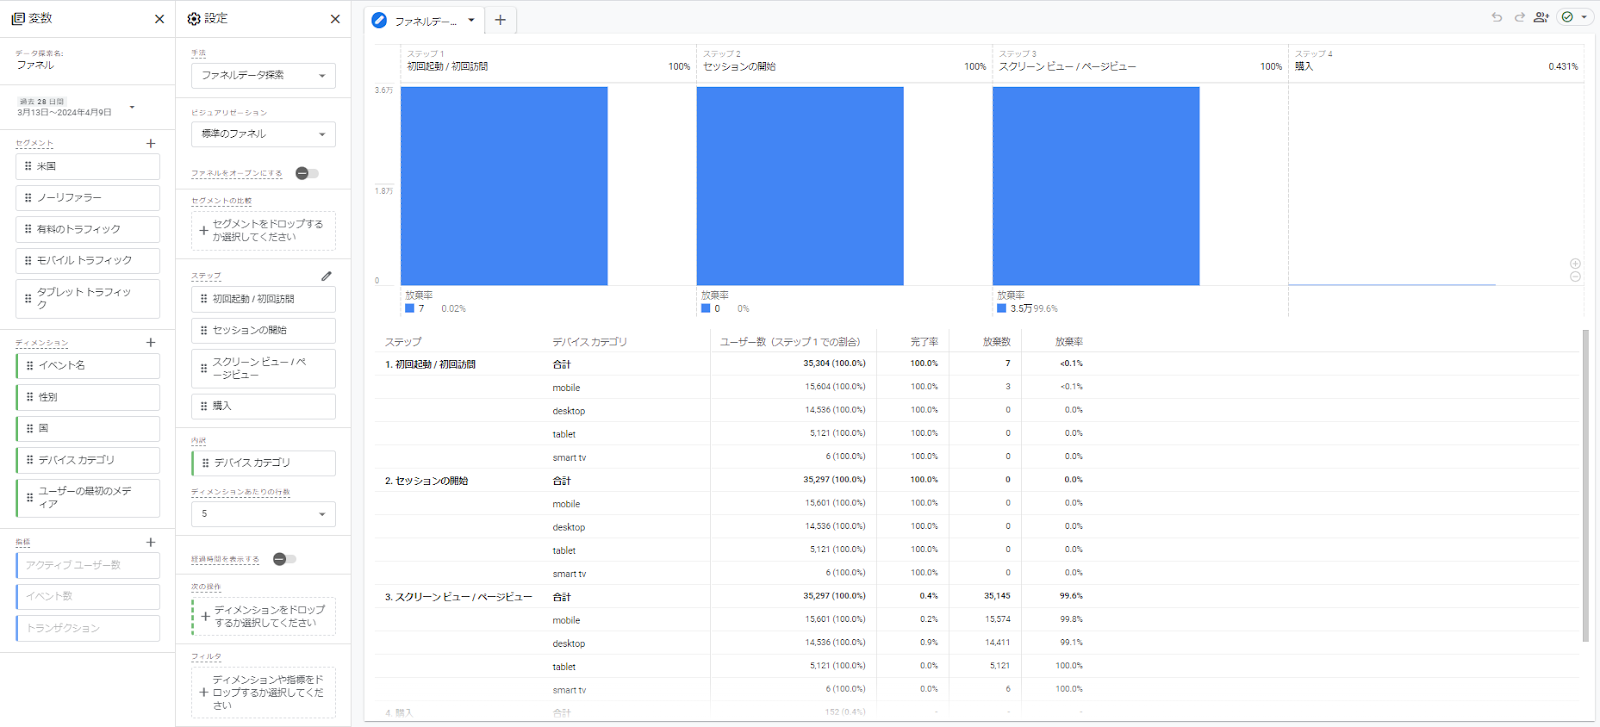Open the rows per dimension dropdown showing 5
Image resolution: width=1600 pixels, height=727 pixels.
click(263, 514)
